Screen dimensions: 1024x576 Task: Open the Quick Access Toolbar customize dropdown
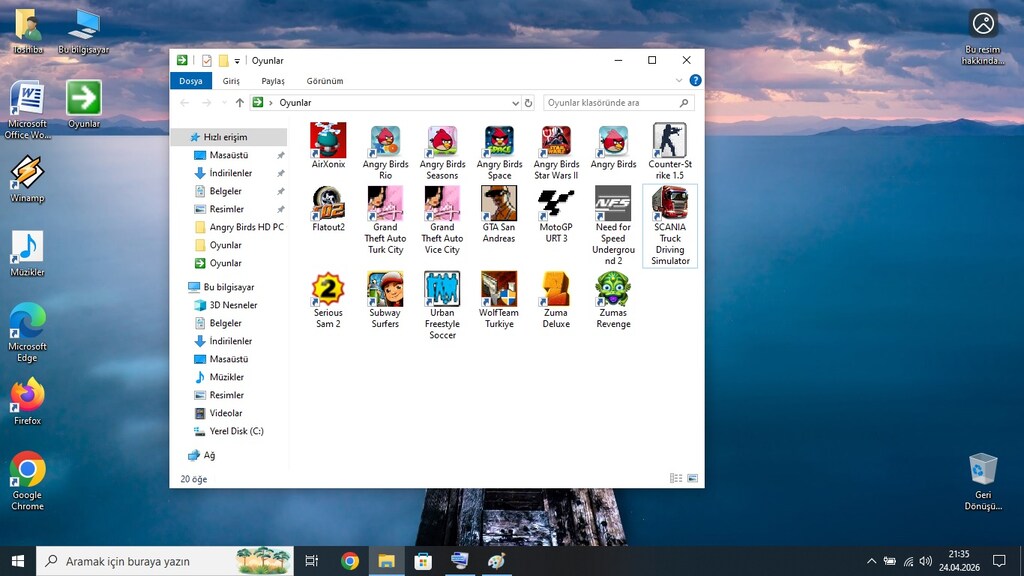click(237, 61)
